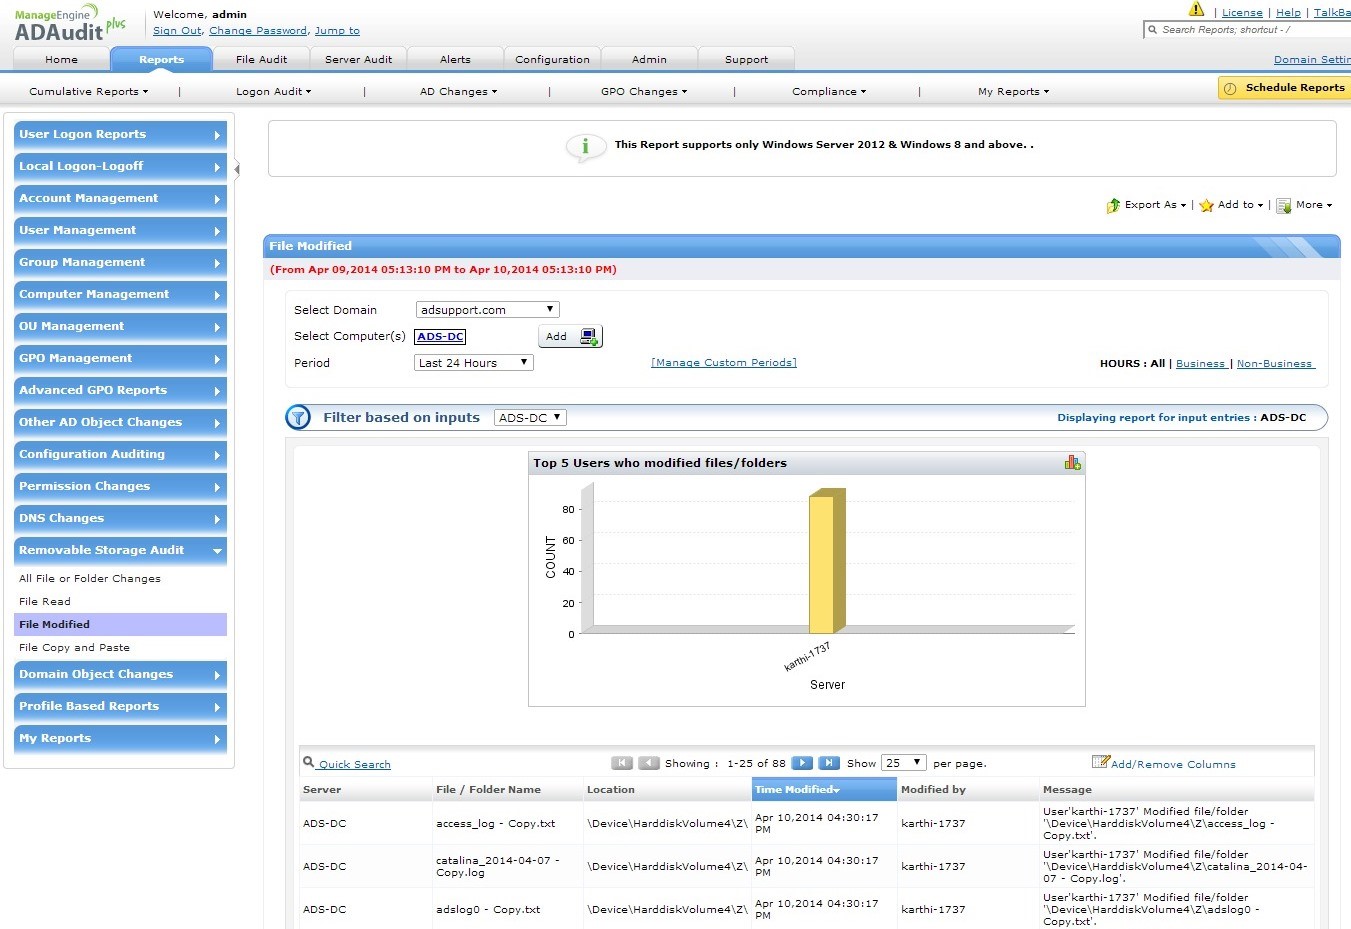
Task: Collapse the left sidebar panel arrow
Action: [x=237, y=169]
